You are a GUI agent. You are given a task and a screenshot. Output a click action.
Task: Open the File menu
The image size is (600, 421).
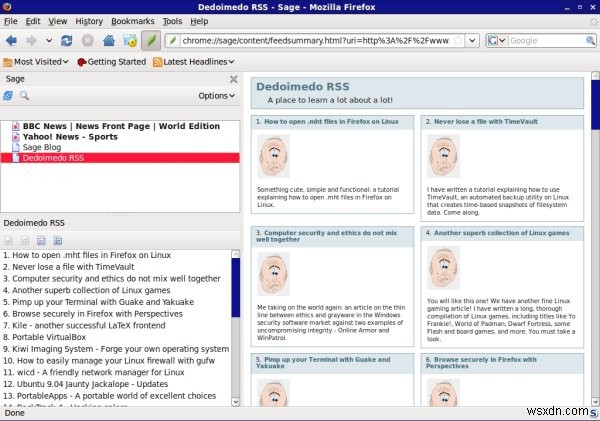(x=10, y=21)
